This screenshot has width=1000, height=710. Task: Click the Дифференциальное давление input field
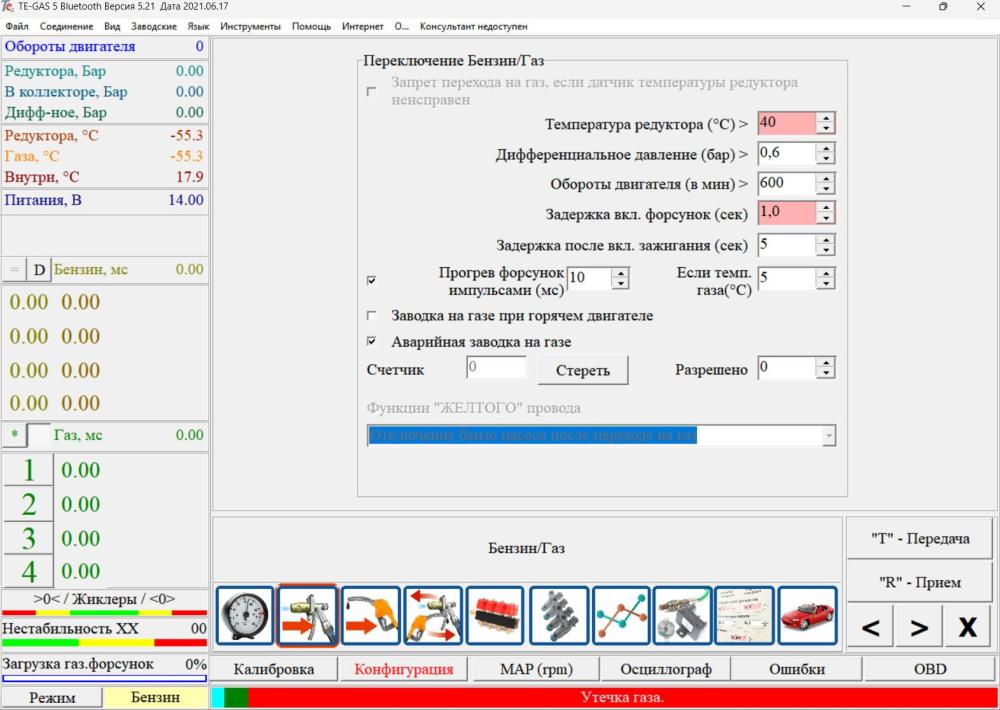(787, 154)
